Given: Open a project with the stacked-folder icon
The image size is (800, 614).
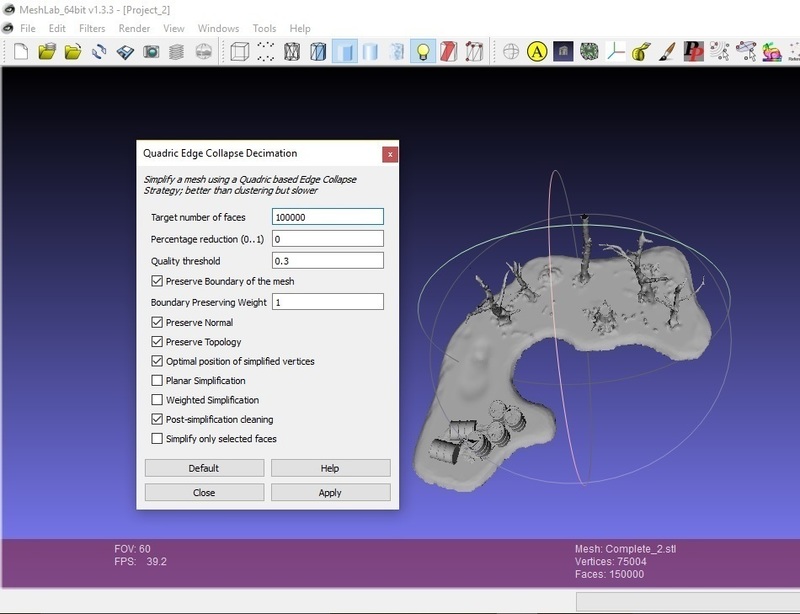Looking at the screenshot, I should click(x=47, y=52).
